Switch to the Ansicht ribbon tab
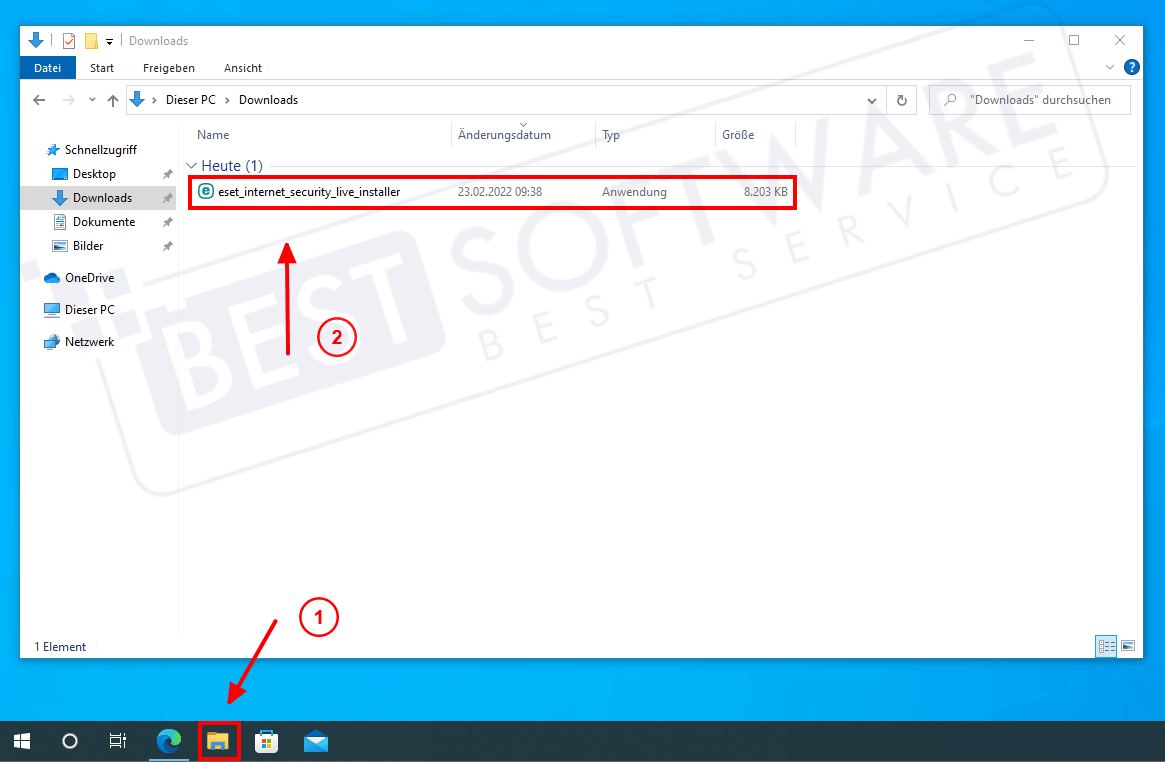The width and height of the screenshot is (1165, 762). coord(242,67)
